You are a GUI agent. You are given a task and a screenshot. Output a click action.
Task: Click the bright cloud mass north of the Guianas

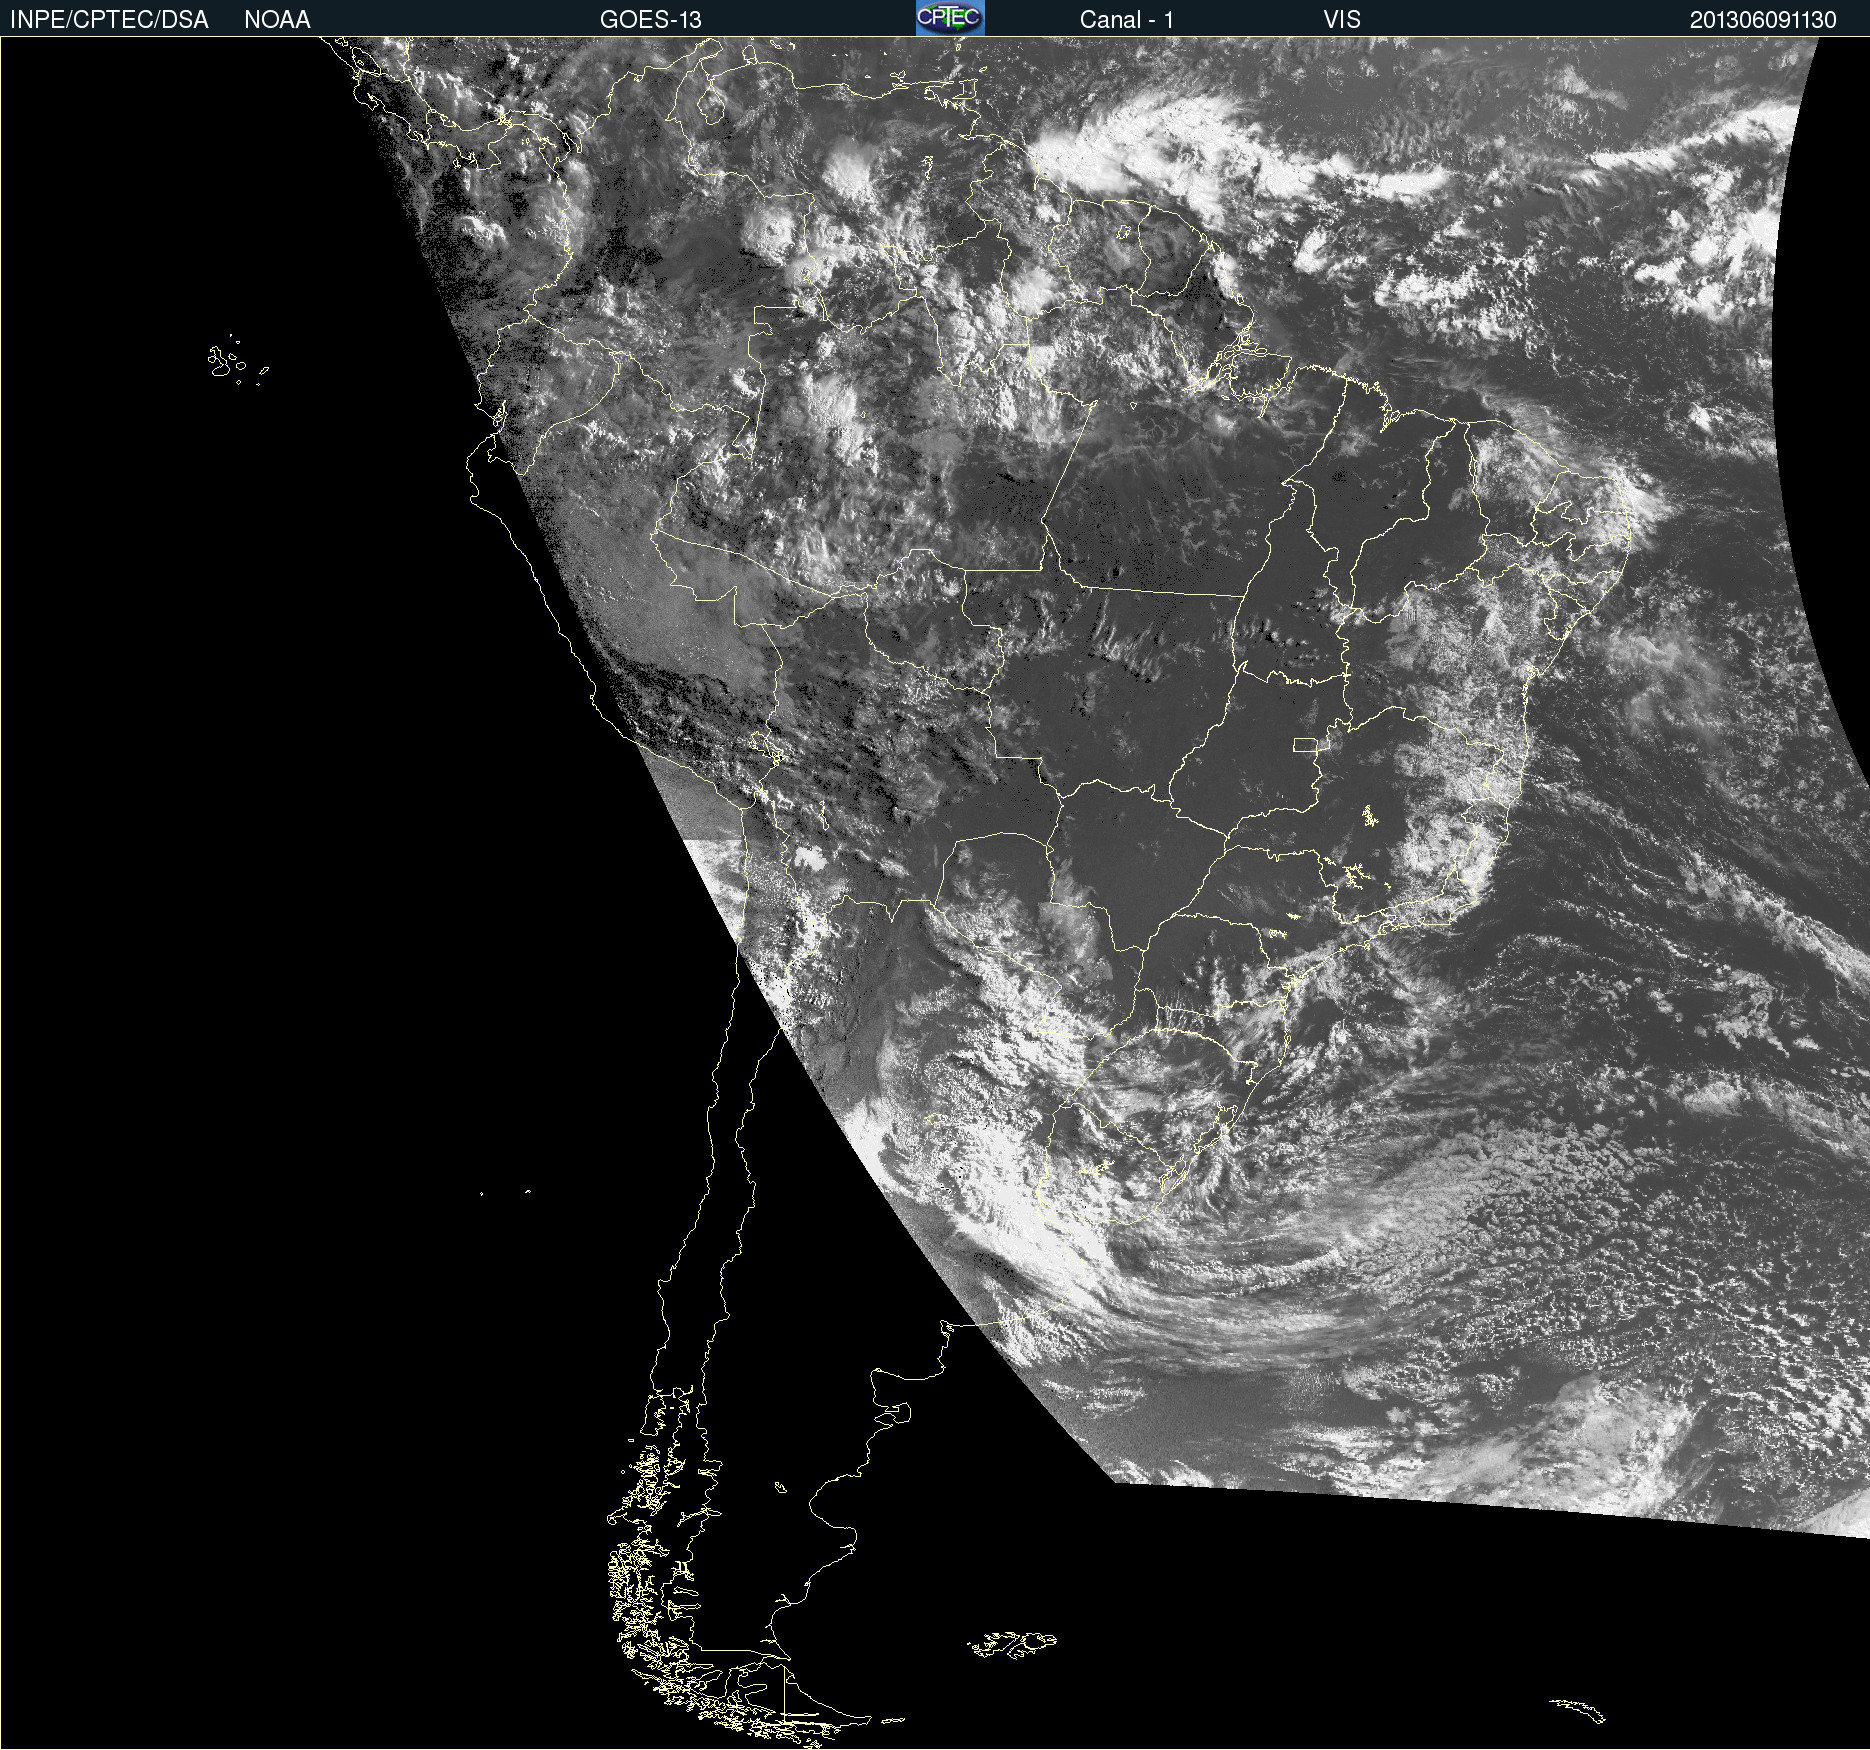(1130, 150)
